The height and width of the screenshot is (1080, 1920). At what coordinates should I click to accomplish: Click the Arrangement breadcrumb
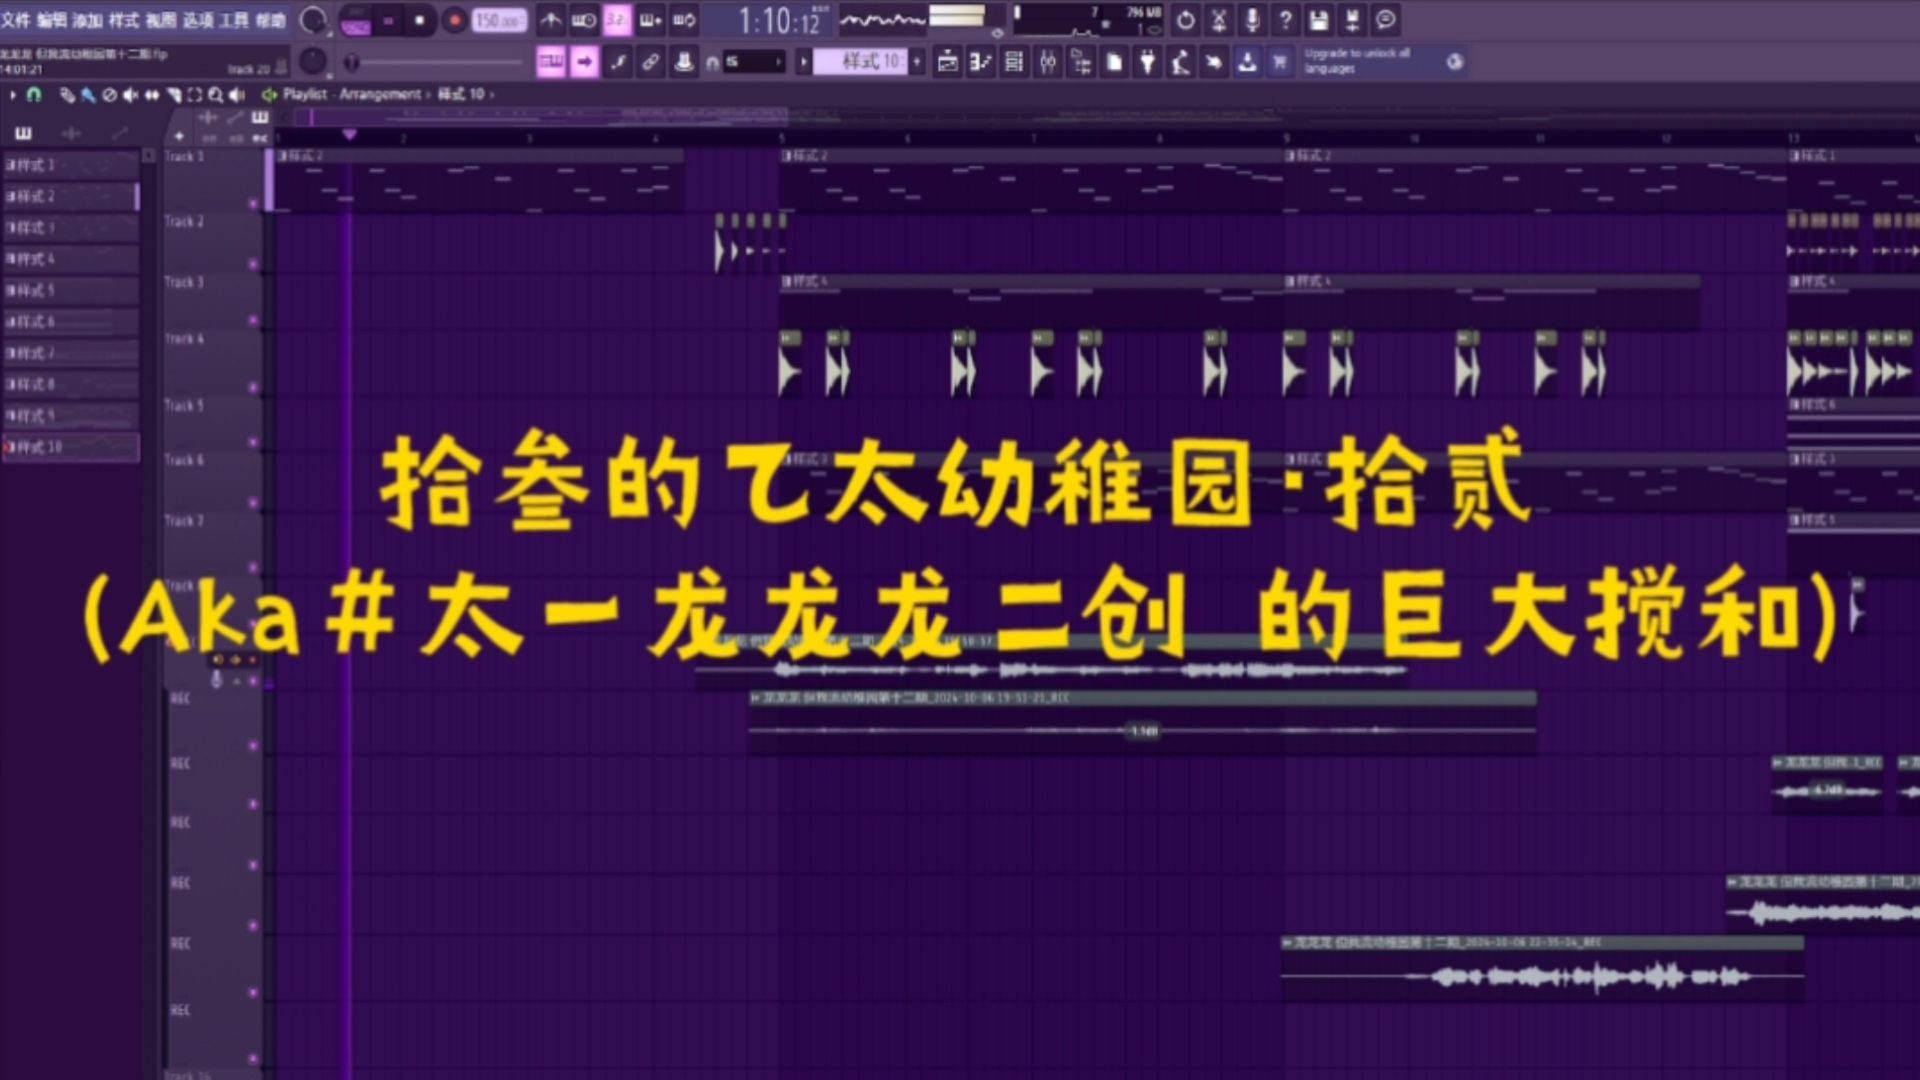pos(380,94)
